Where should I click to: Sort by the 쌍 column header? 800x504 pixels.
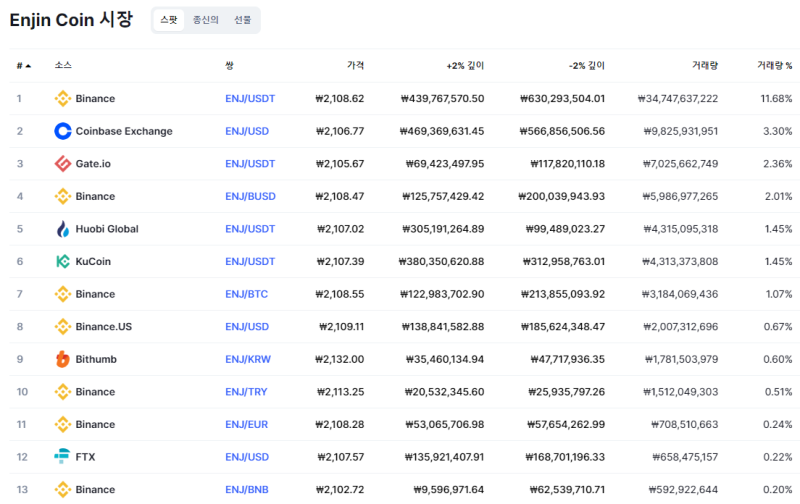[x=230, y=65]
